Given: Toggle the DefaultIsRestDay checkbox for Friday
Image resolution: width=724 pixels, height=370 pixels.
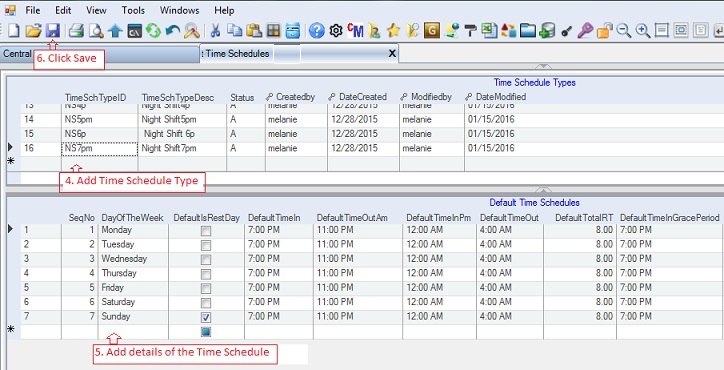Looking at the screenshot, I should tap(206, 288).
